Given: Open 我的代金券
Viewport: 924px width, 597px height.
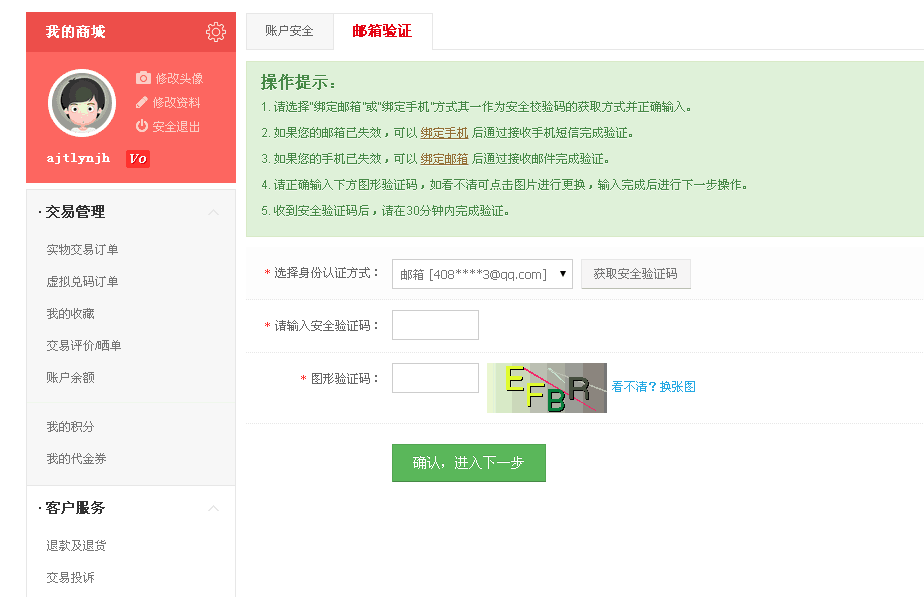Looking at the screenshot, I should click(76, 459).
